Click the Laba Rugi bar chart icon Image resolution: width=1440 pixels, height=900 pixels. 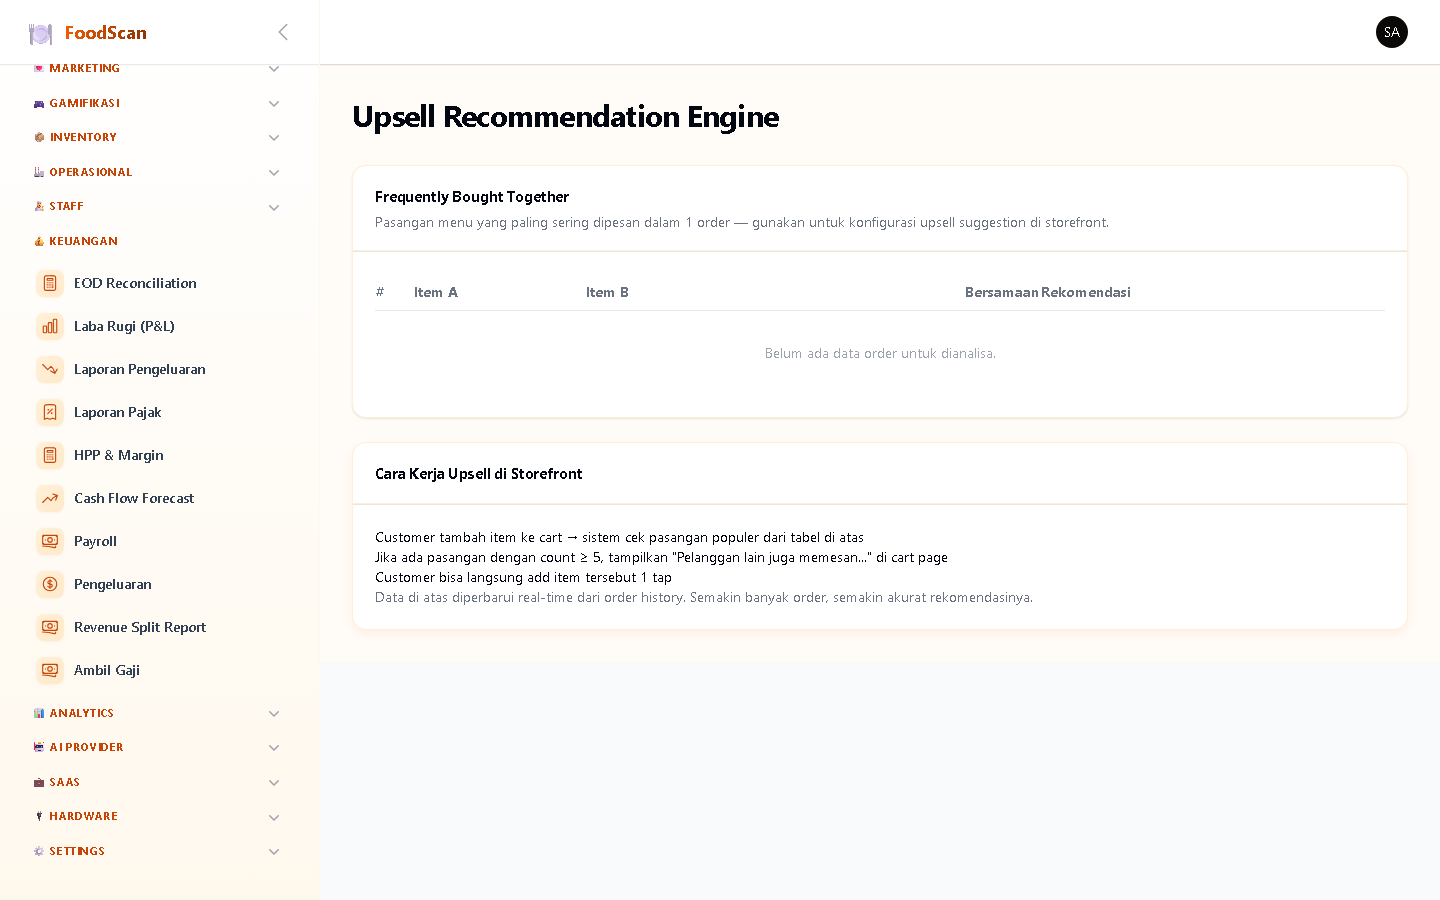pyautogui.click(x=50, y=326)
